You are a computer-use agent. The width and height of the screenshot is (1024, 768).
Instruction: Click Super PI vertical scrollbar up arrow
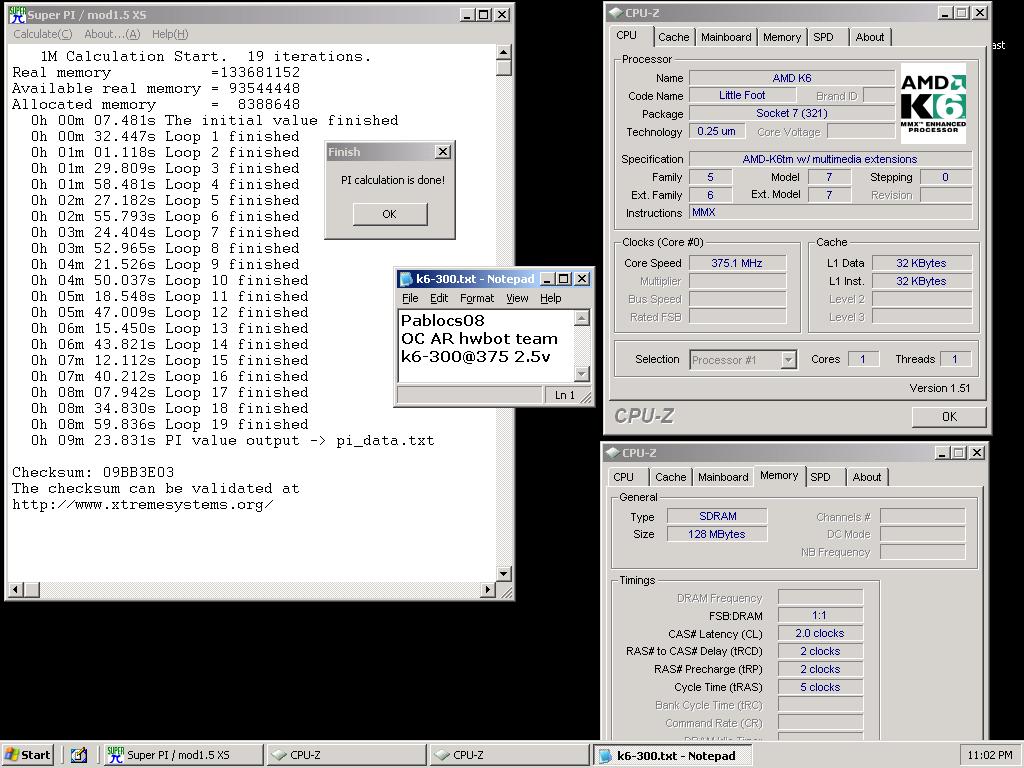tap(504, 52)
